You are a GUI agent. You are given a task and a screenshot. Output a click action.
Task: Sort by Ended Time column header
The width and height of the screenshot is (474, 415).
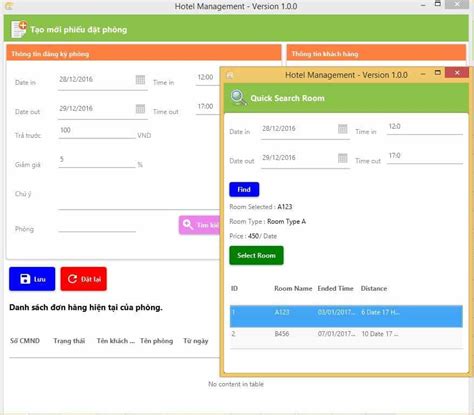(x=335, y=288)
